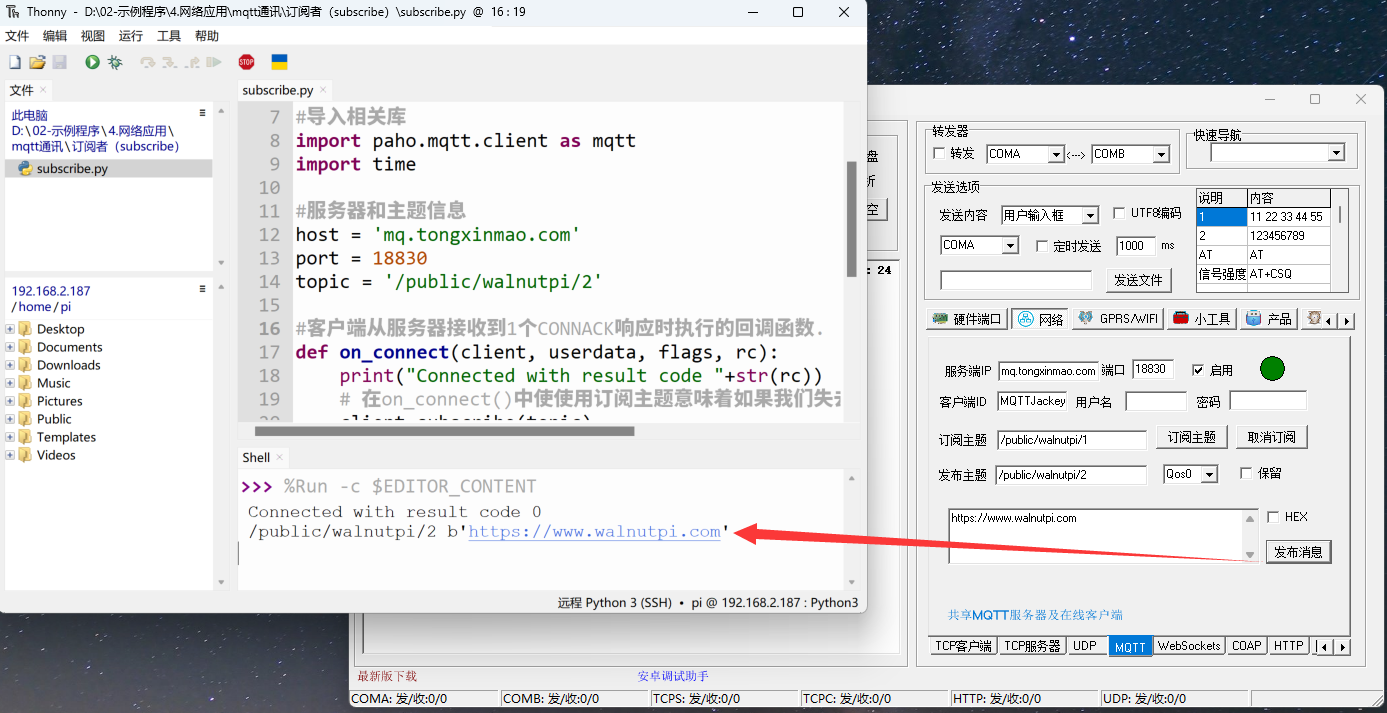
Task: Expand the Downloads folder
Action: click(x=10, y=365)
